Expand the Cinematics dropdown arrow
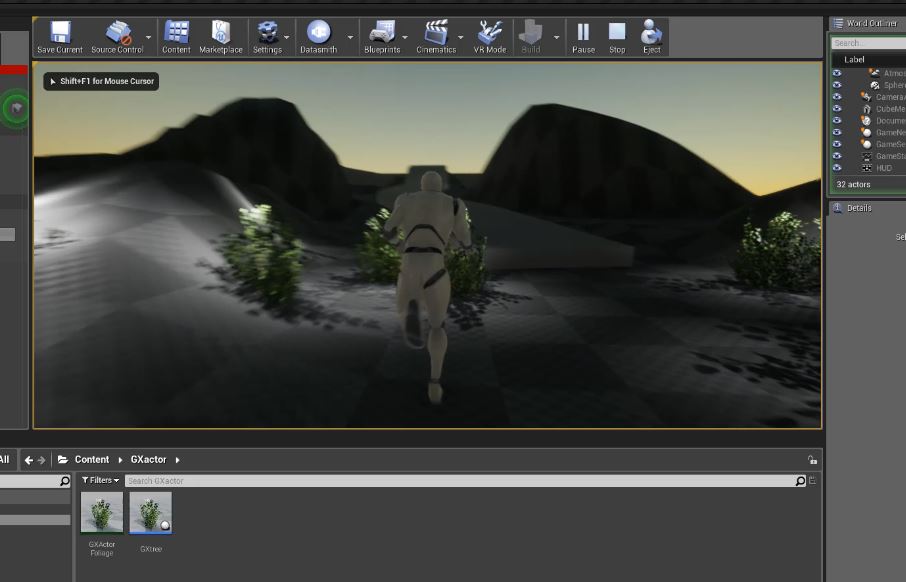Screen dimensions: 906x582 pyautogui.click(x=461, y=37)
